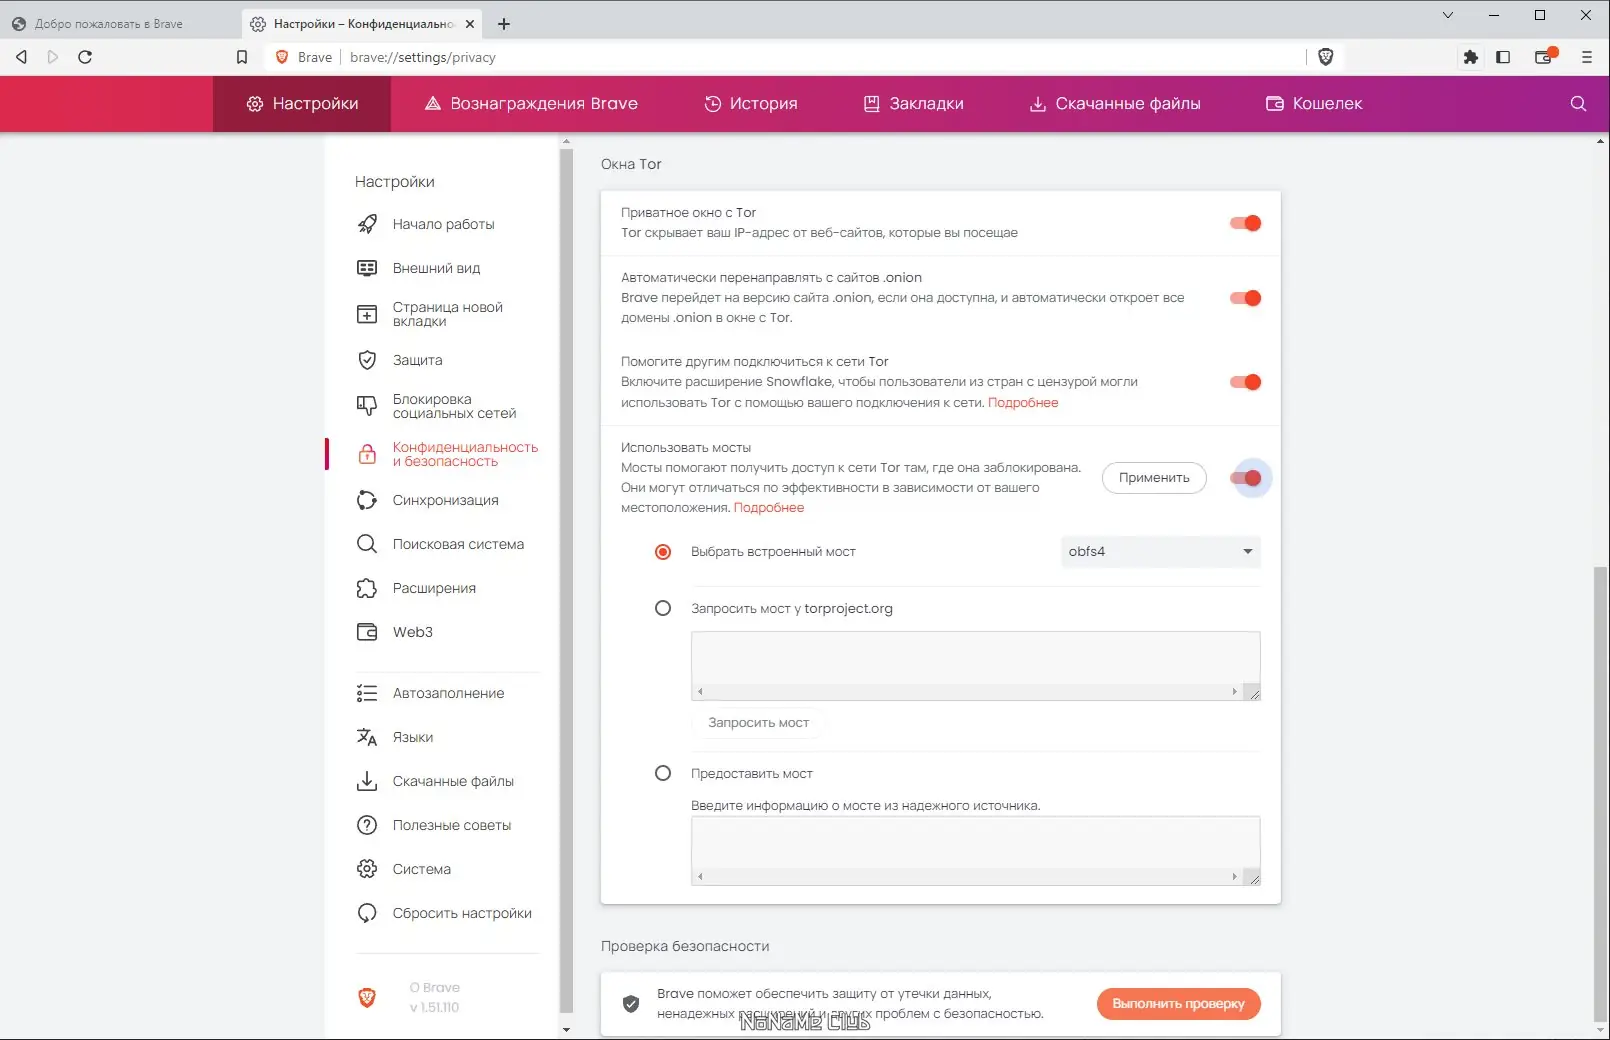Click the Окна Tor section heading
This screenshot has height=1040, width=1610.
[x=631, y=164]
